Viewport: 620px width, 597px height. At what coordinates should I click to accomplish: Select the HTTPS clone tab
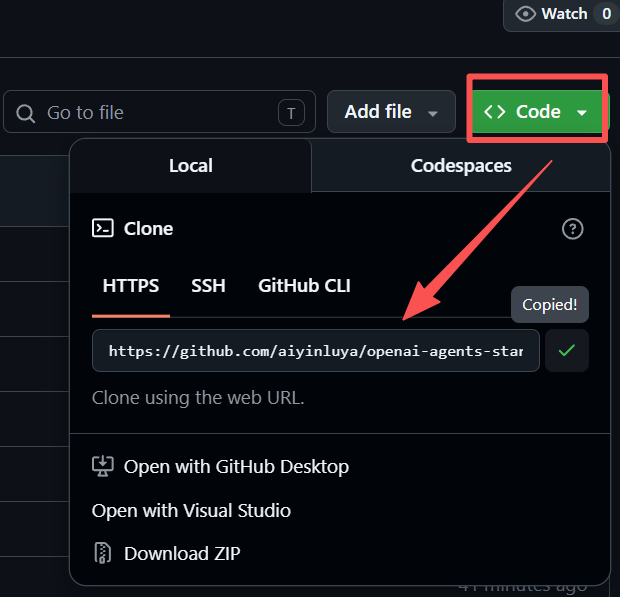[131, 286]
